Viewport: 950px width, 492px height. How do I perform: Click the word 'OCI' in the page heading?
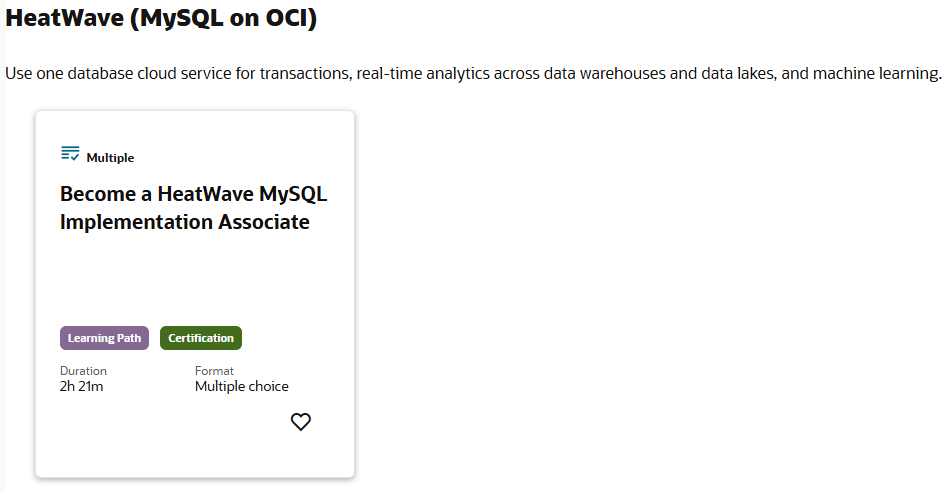point(287,19)
